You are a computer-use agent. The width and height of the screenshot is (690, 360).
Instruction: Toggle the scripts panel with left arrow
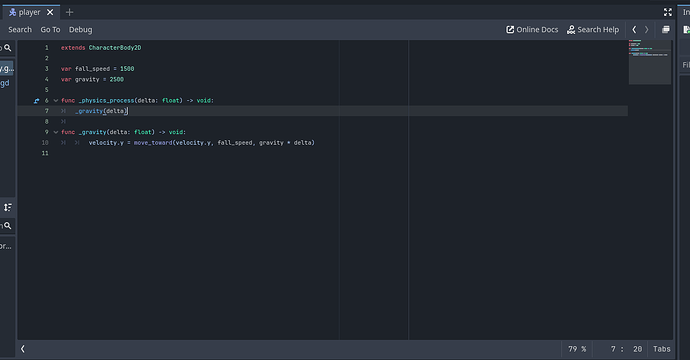23,349
